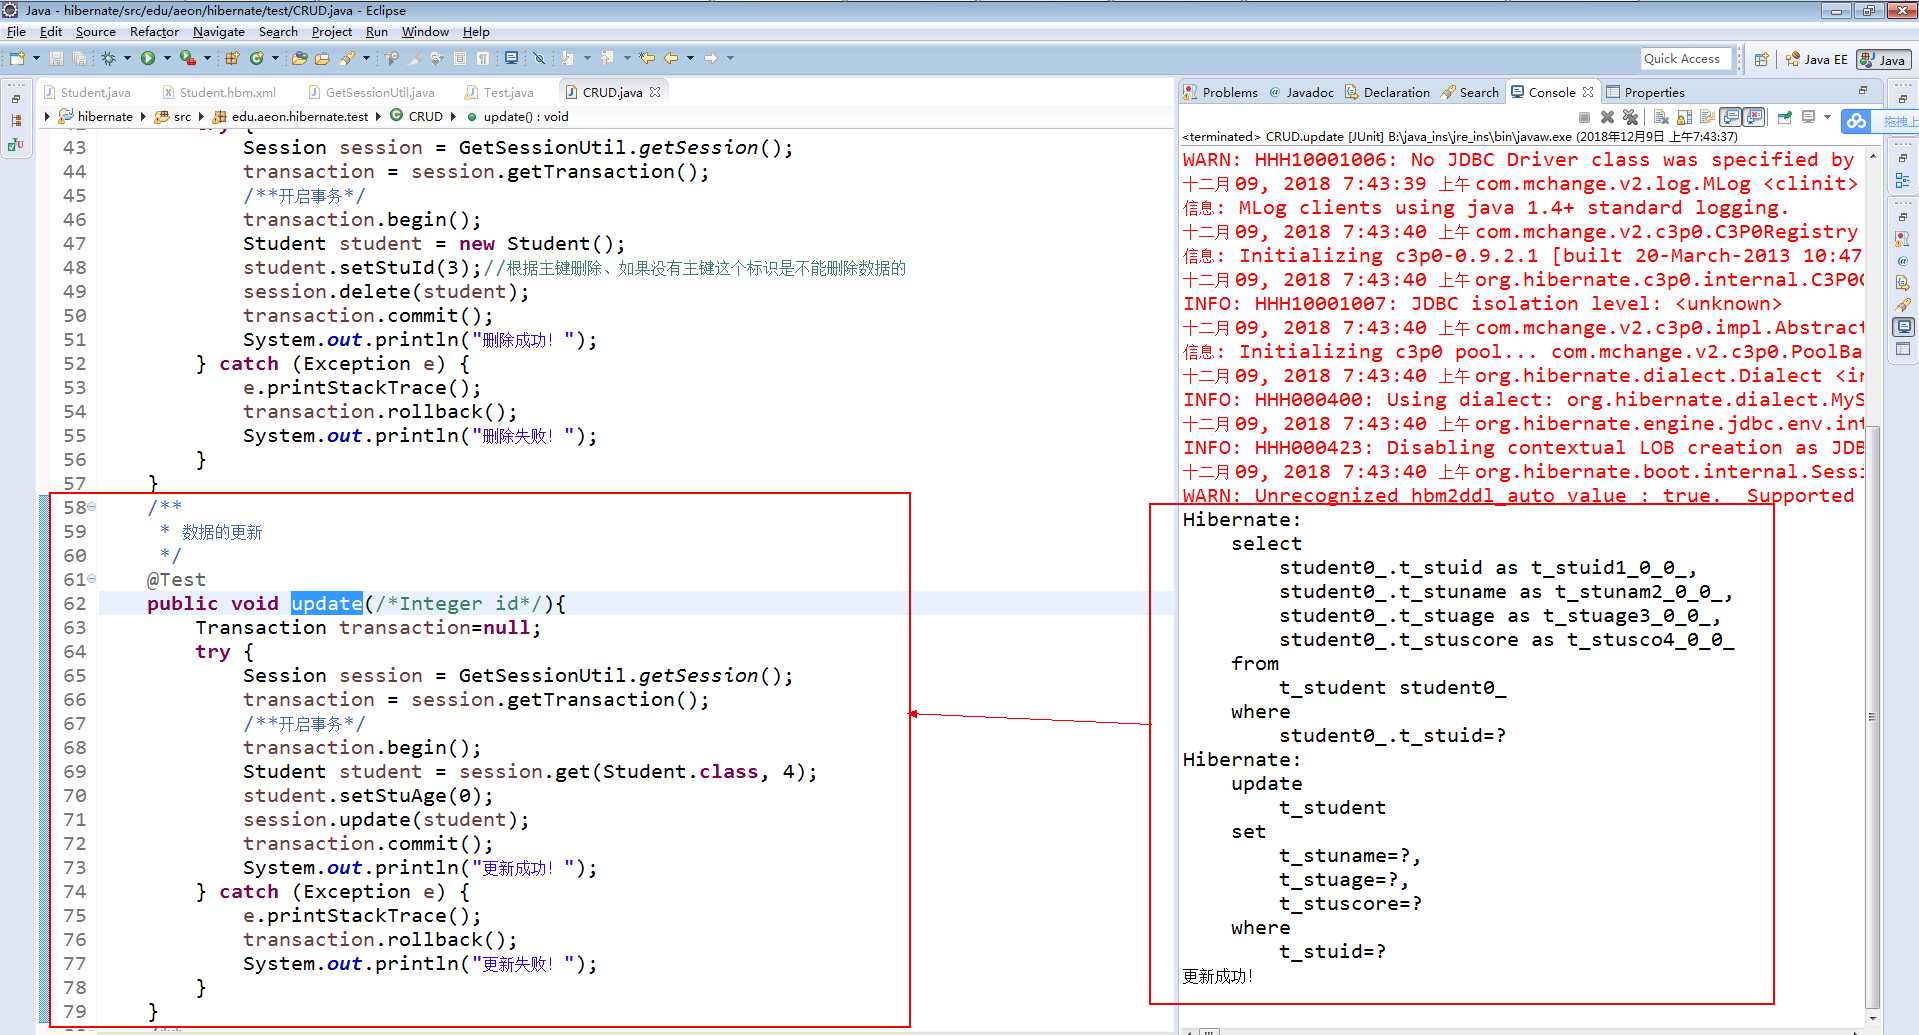Open the Refactor menu
1919x1035 pixels.
coord(153,32)
